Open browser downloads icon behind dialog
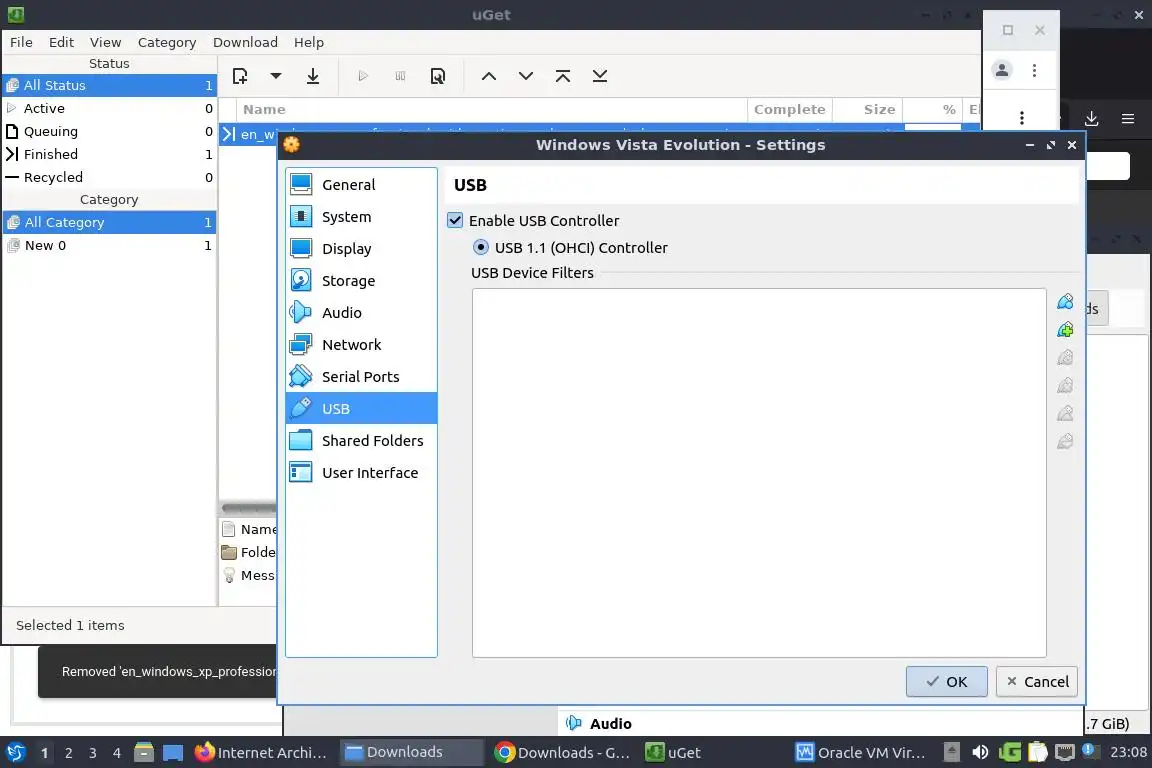This screenshot has width=1152, height=768. [1092, 118]
